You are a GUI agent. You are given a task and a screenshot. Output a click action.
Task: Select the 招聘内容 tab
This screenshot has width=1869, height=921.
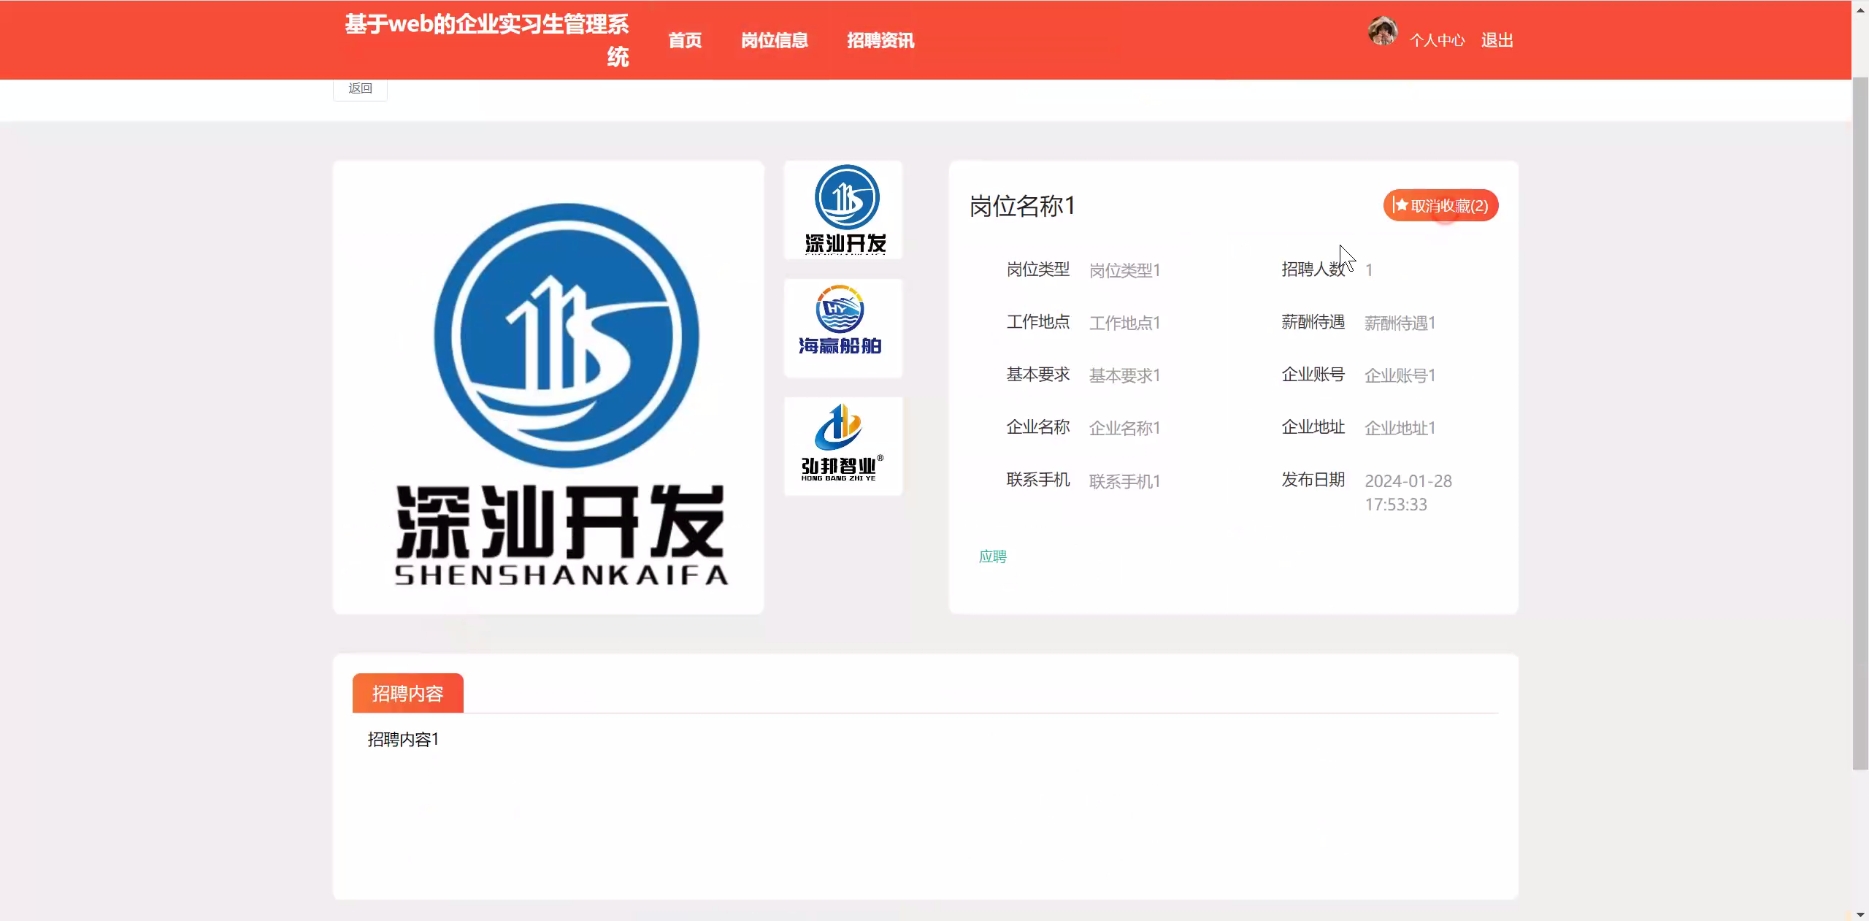click(x=408, y=693)
